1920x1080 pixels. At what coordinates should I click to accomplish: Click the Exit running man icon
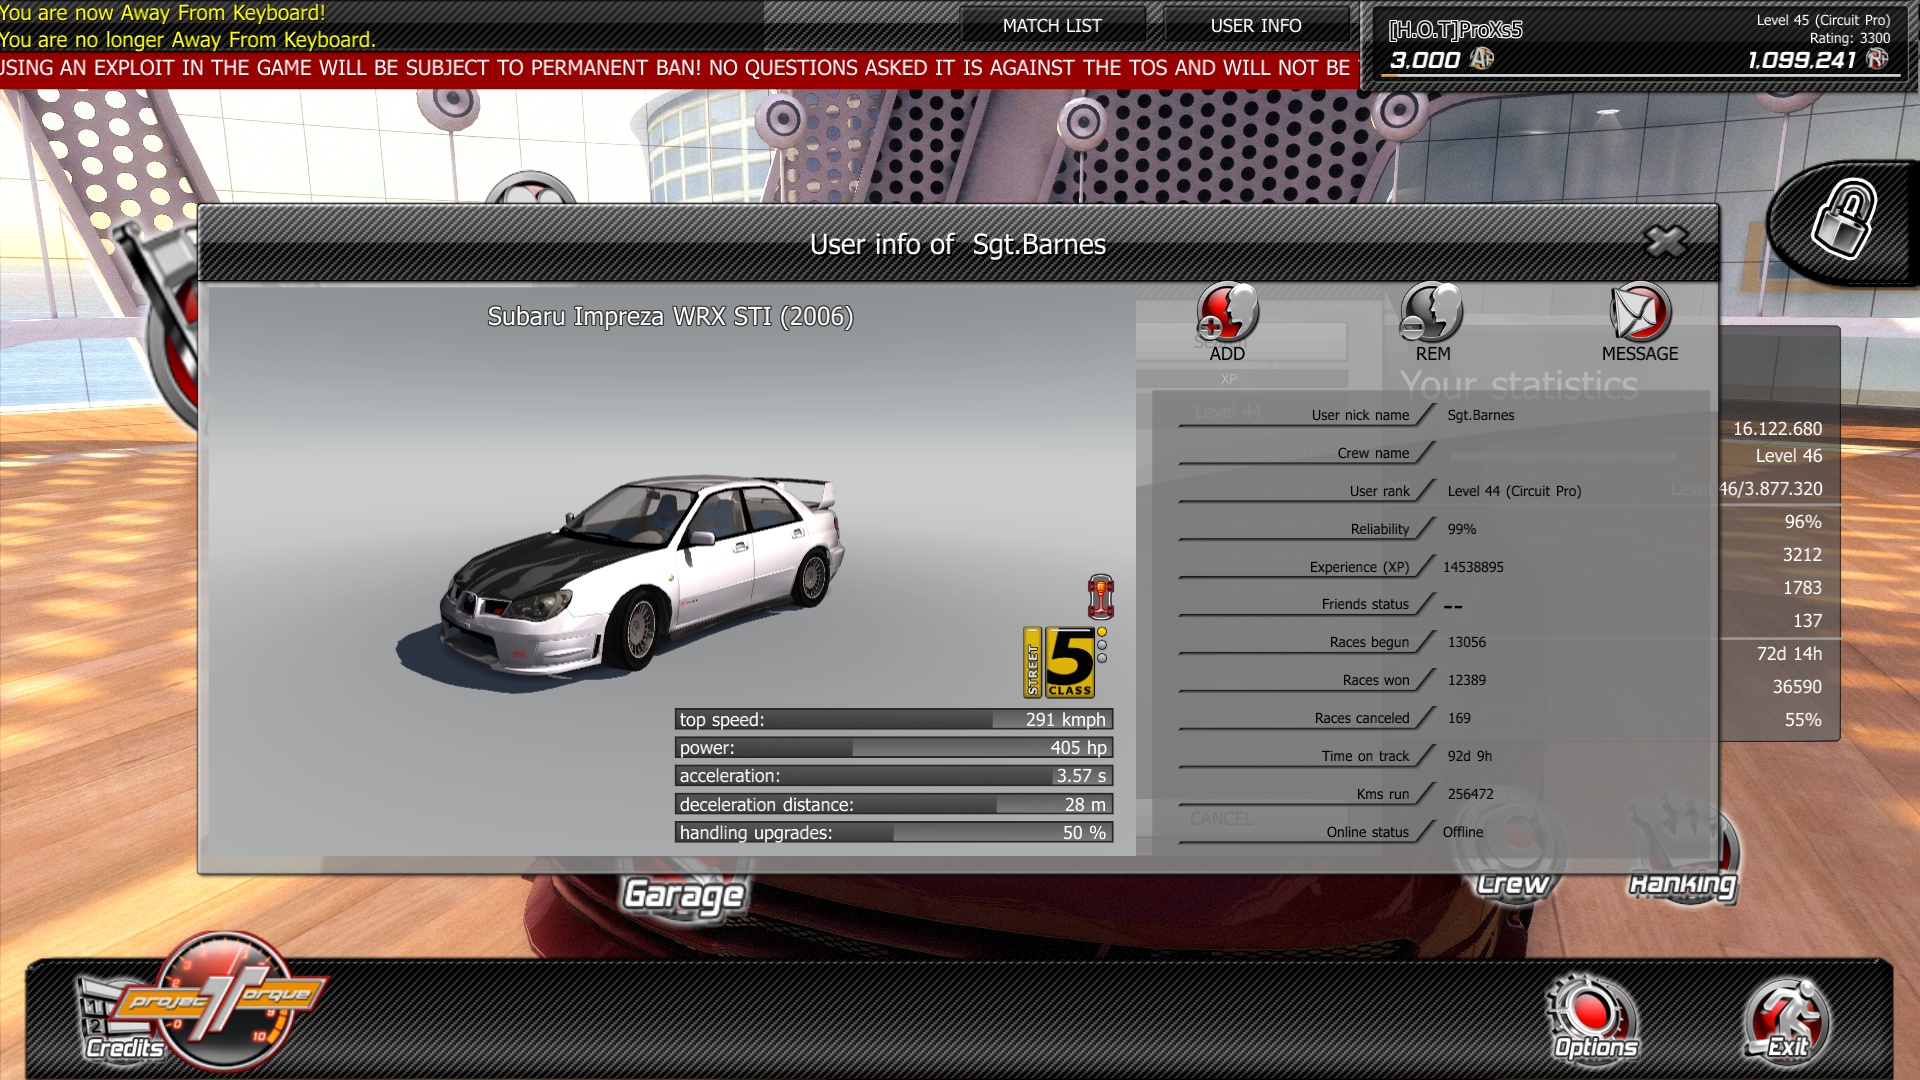1787,1018
